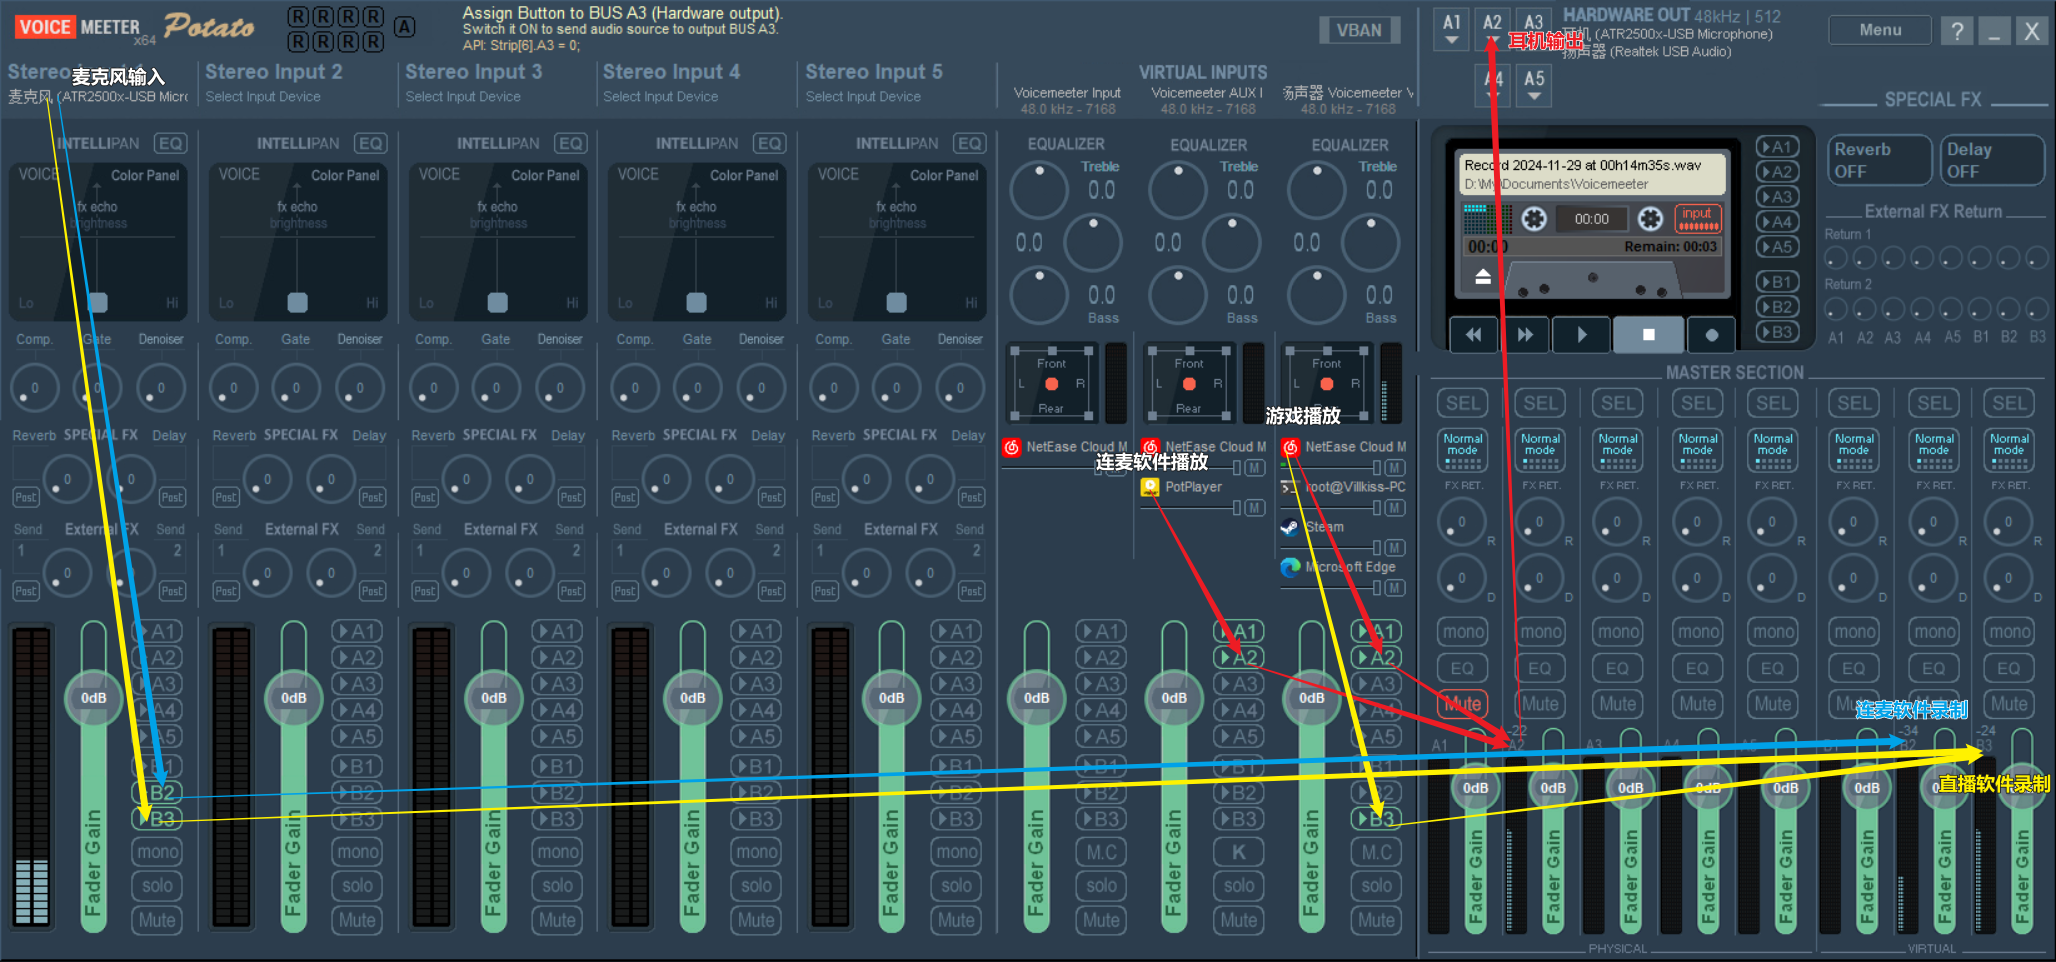Select input device for Stereo Input 4
This screenshot has width=2056, height=962.
tap(661, 97)
